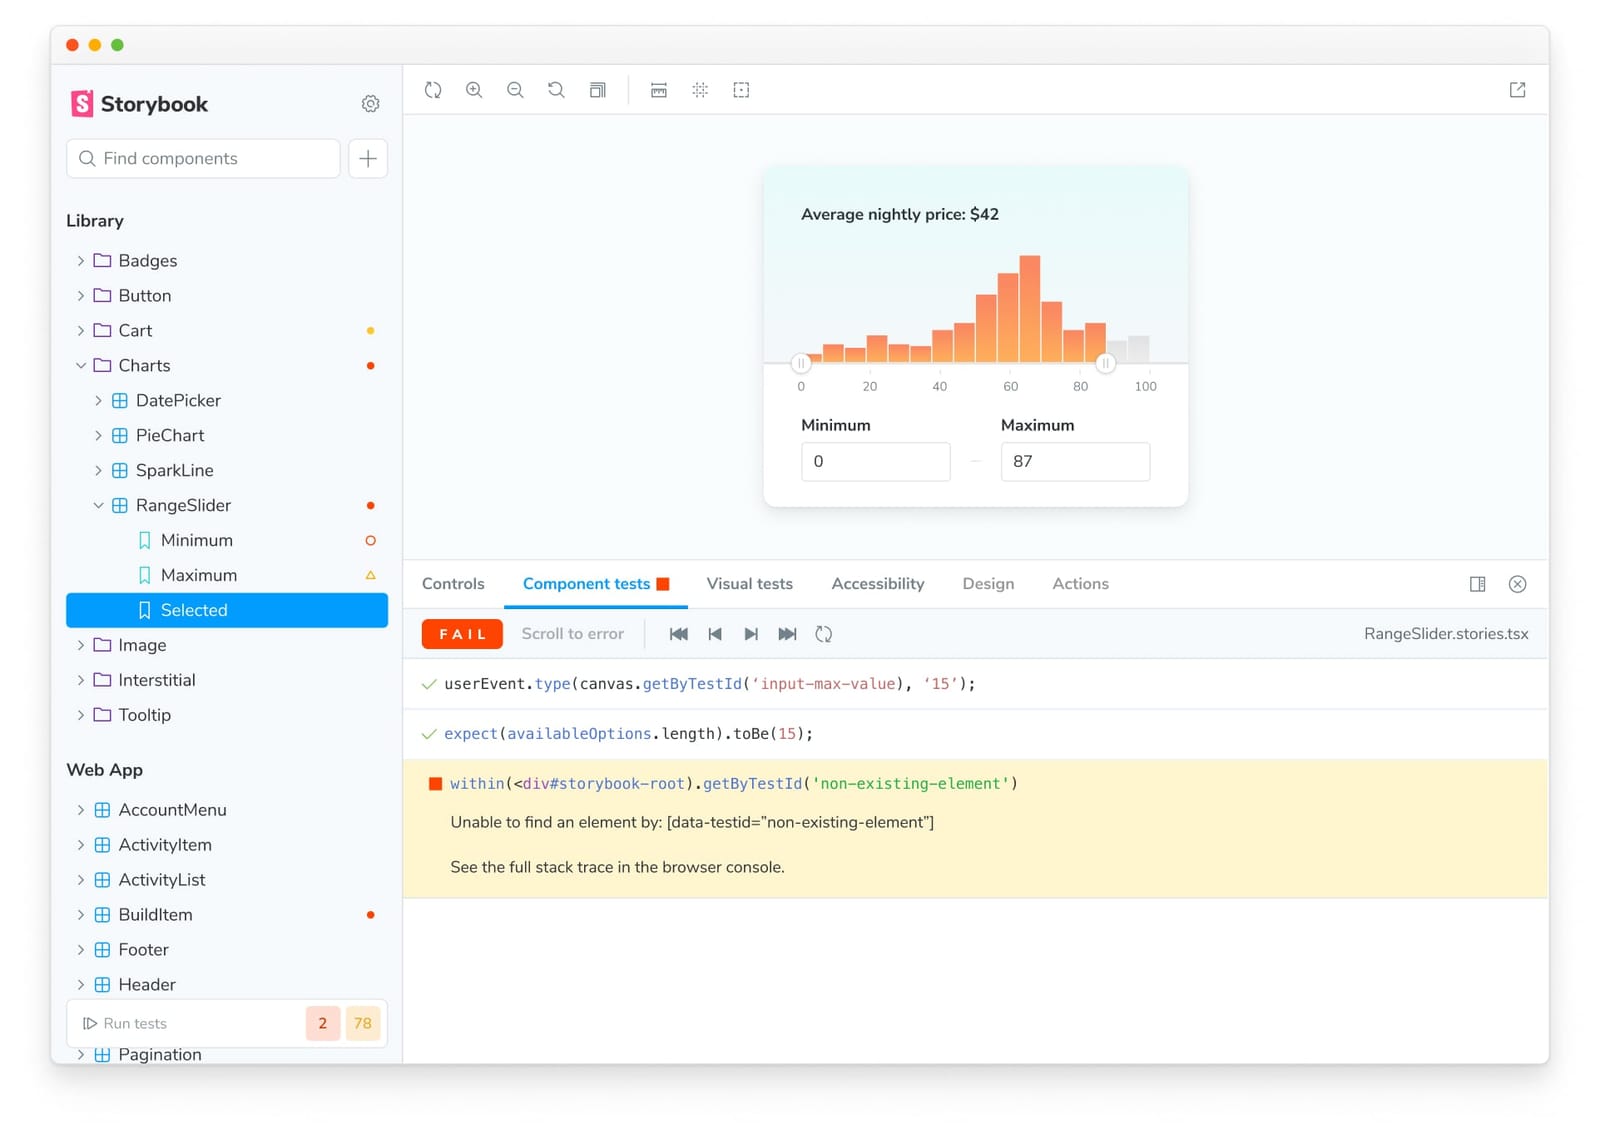This screenshot has height=1140, width=1600.
Task: Click the Find components search field
Action: pyautogui.click(x=204, y=159)
